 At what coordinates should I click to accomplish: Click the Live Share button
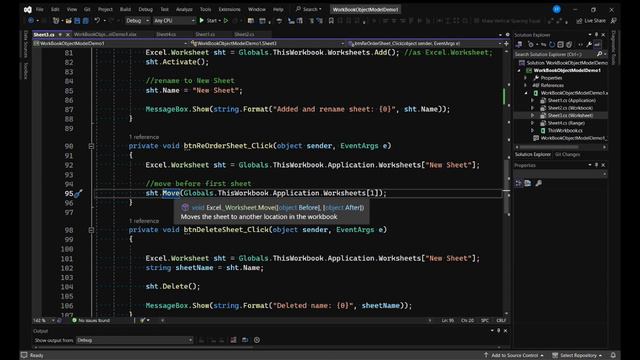(x=591, y=20)
